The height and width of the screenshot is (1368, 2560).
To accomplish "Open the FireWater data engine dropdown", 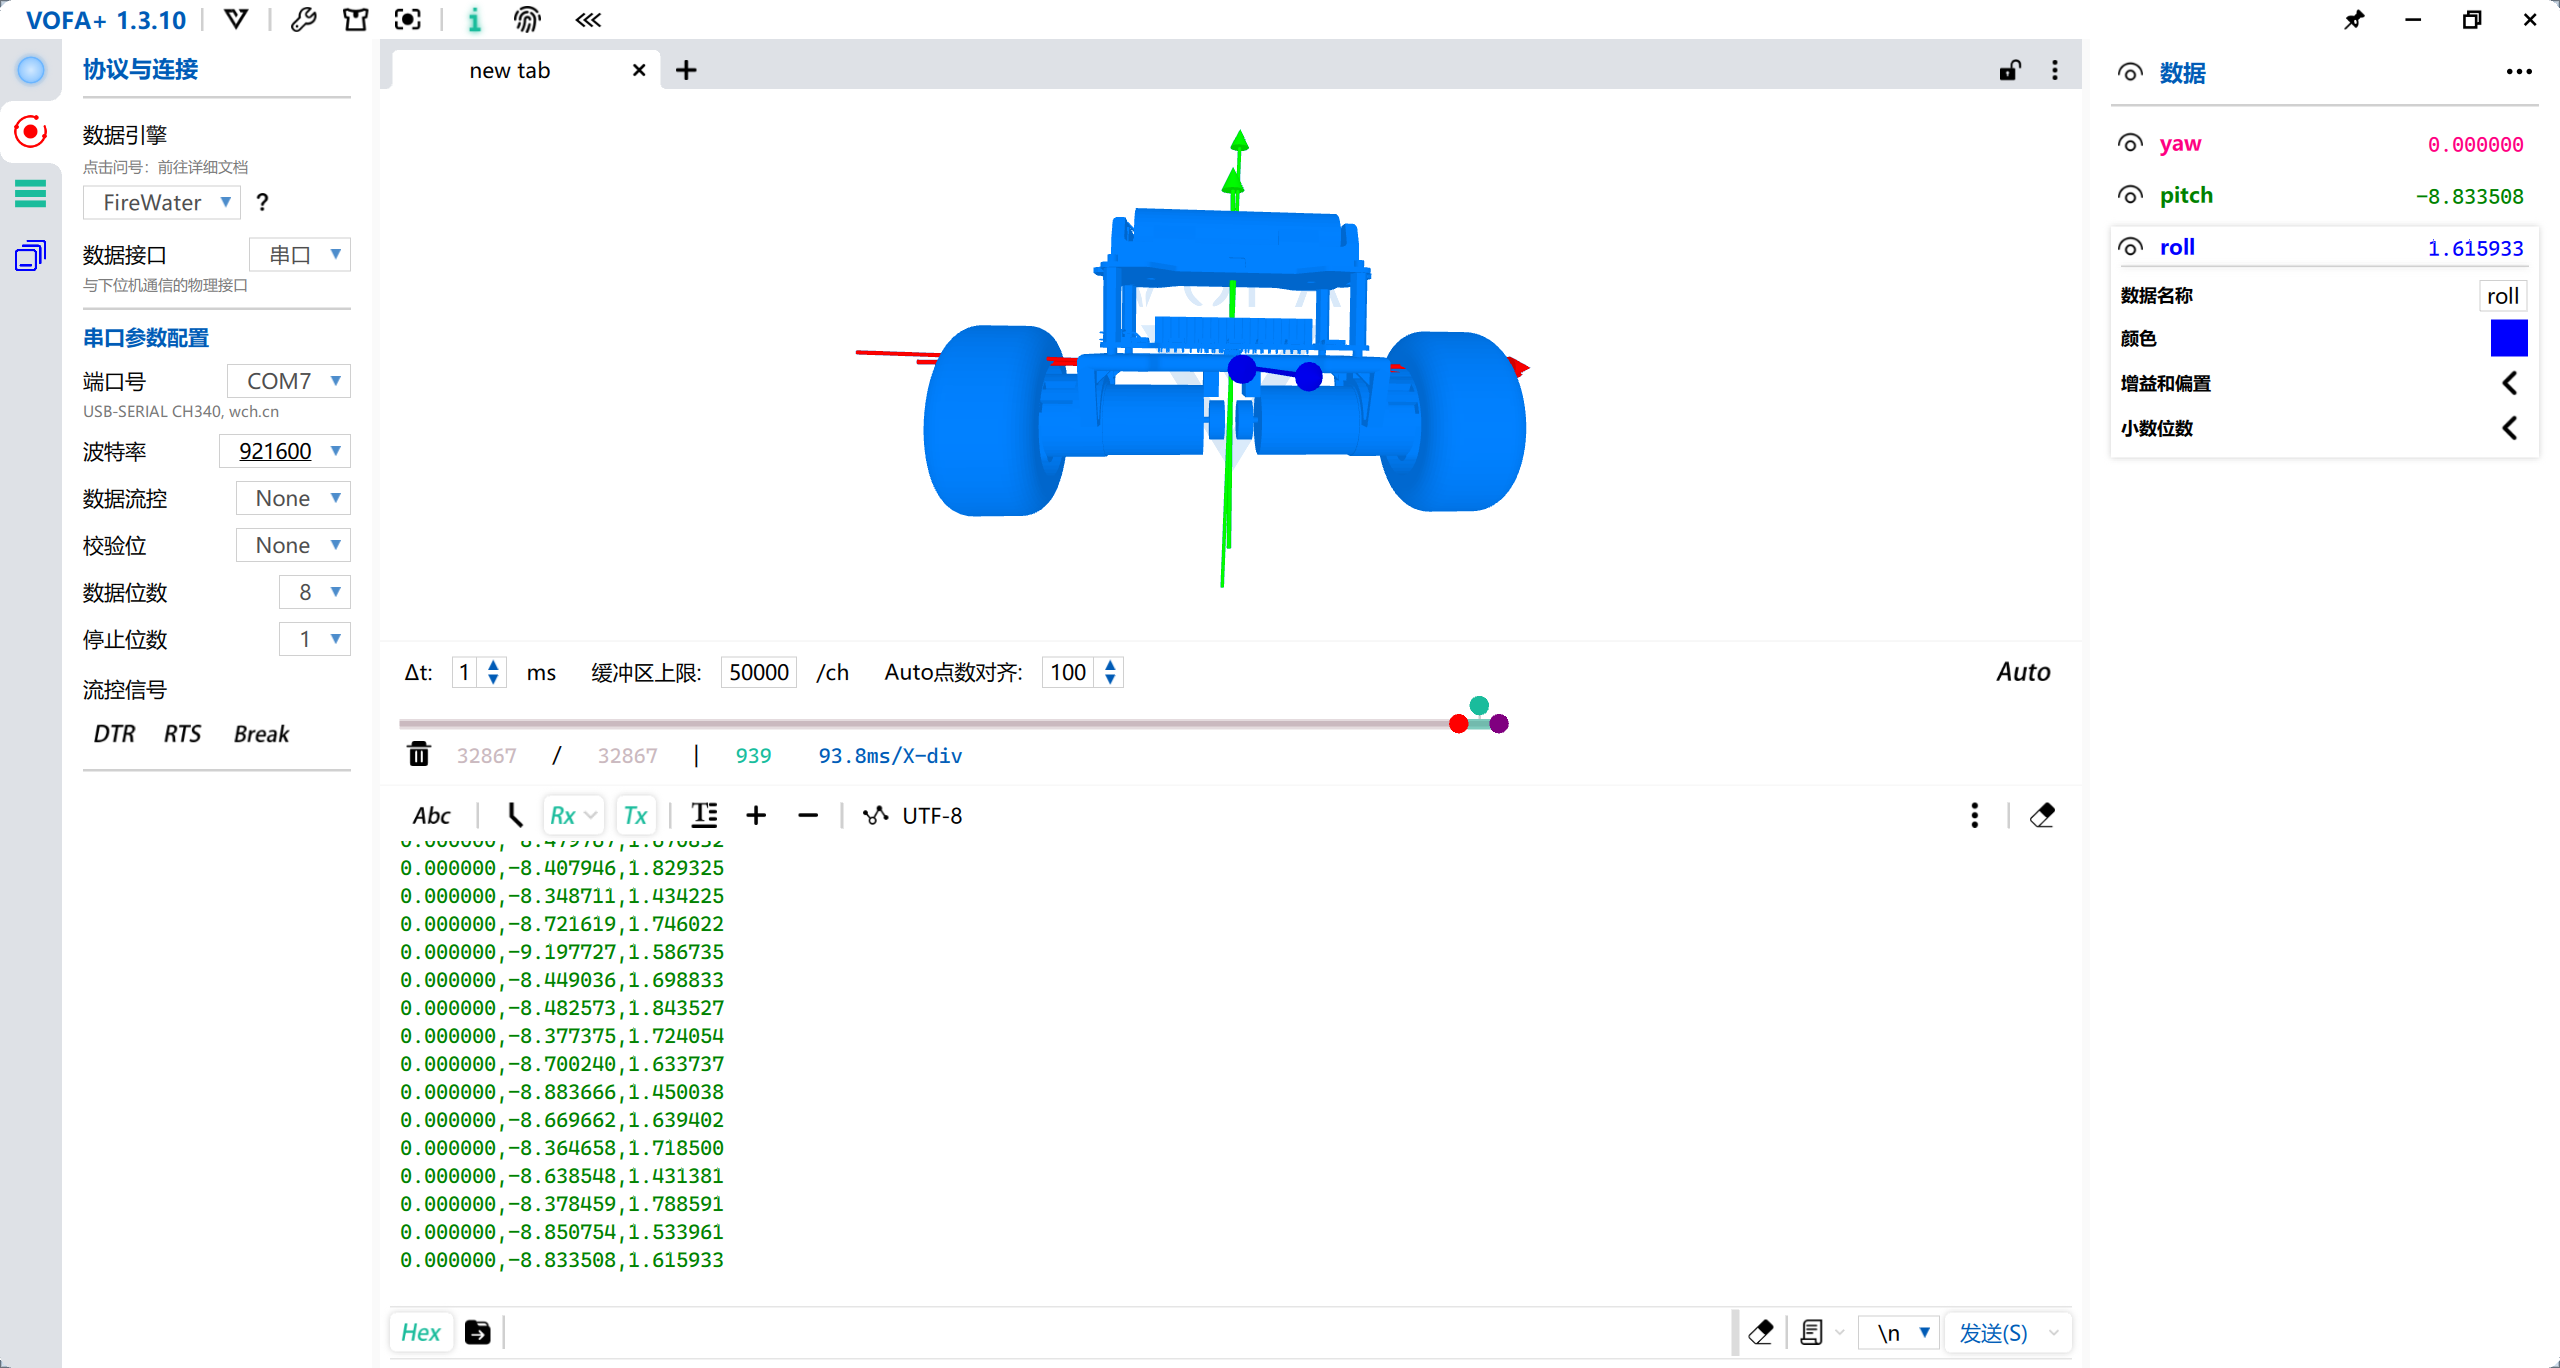I will [162, 202].
